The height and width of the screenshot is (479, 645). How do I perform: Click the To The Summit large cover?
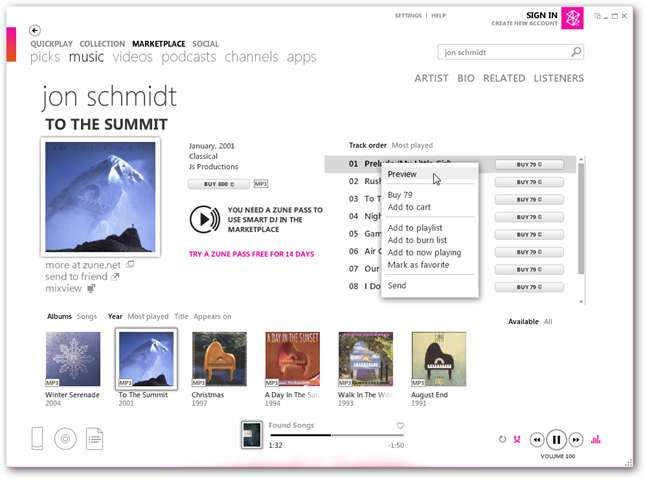tap(100, 197)
